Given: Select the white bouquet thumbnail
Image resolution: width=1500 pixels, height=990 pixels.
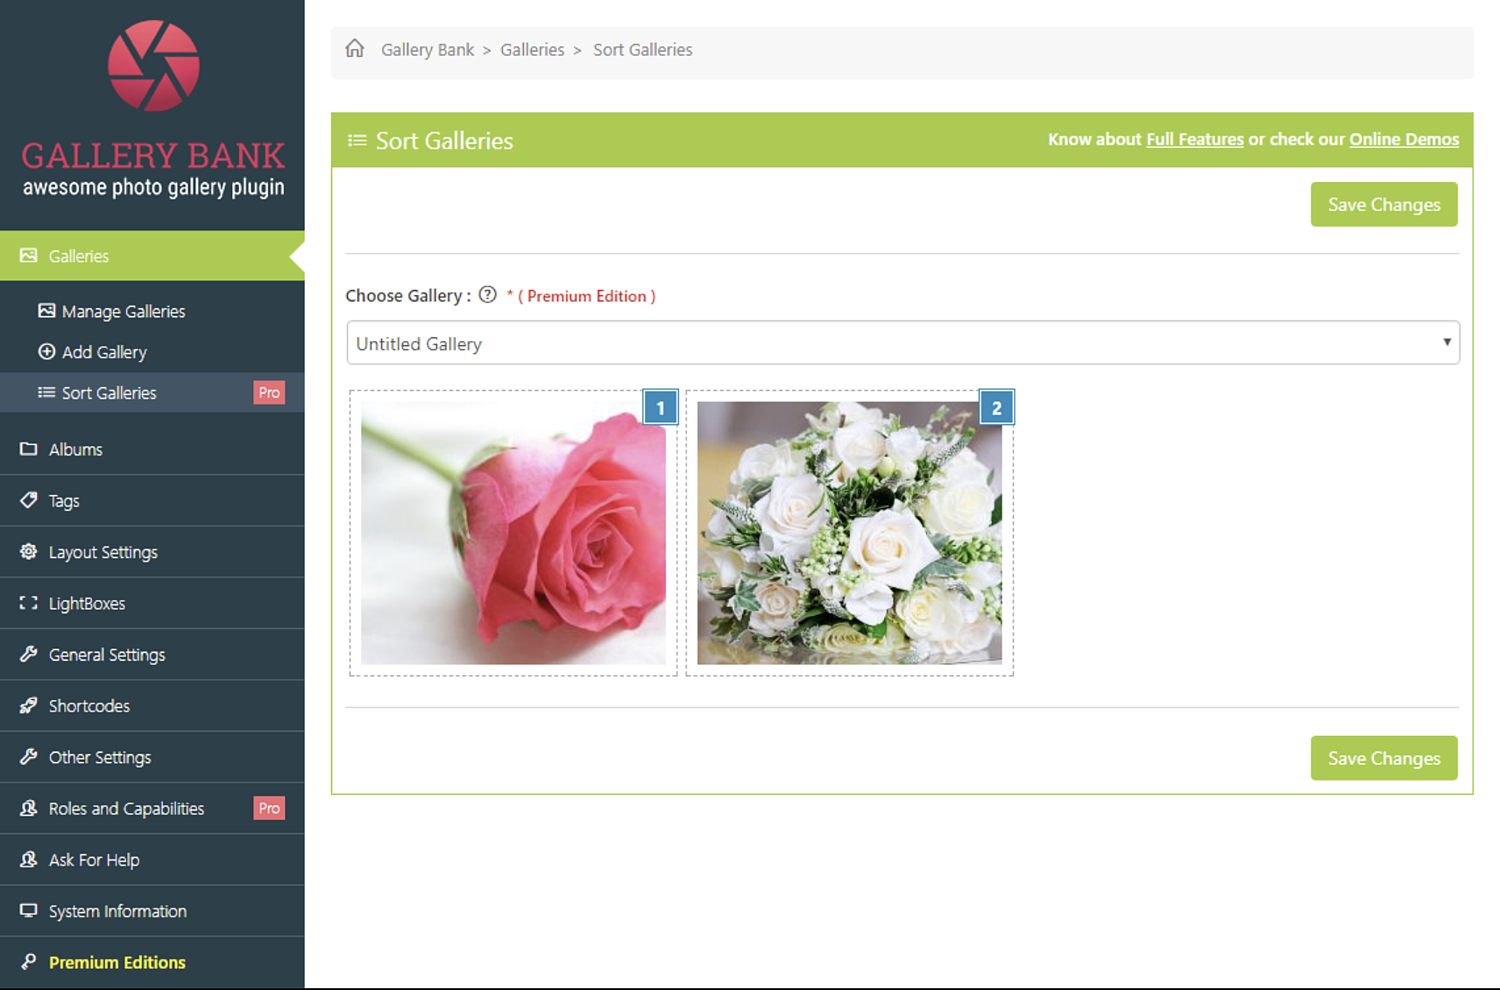Looking at the screenshot, I should point(849,533).
